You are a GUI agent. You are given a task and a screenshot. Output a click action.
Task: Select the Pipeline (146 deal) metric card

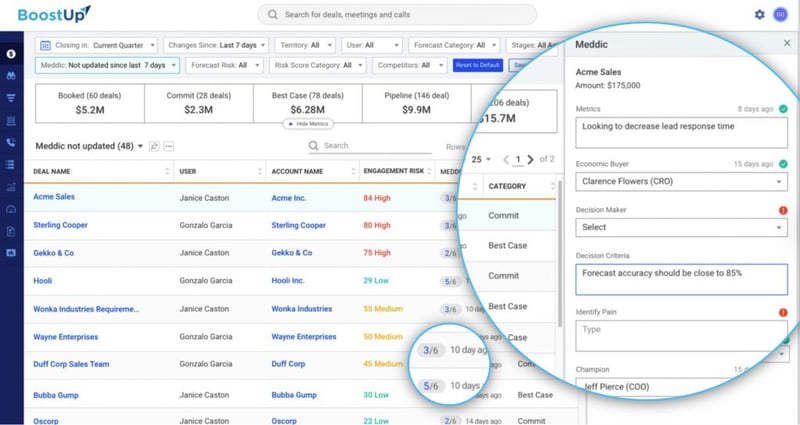coord(416,104)
